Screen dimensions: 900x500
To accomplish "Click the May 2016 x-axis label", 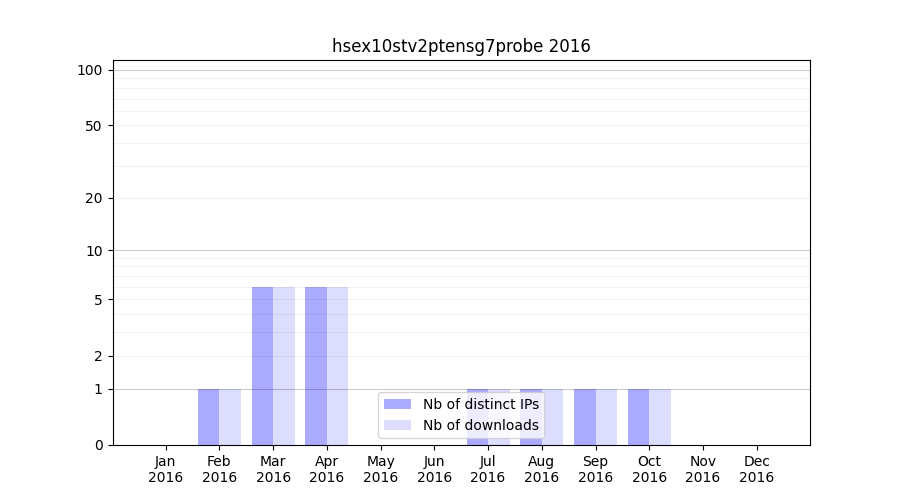I will 381,469.
